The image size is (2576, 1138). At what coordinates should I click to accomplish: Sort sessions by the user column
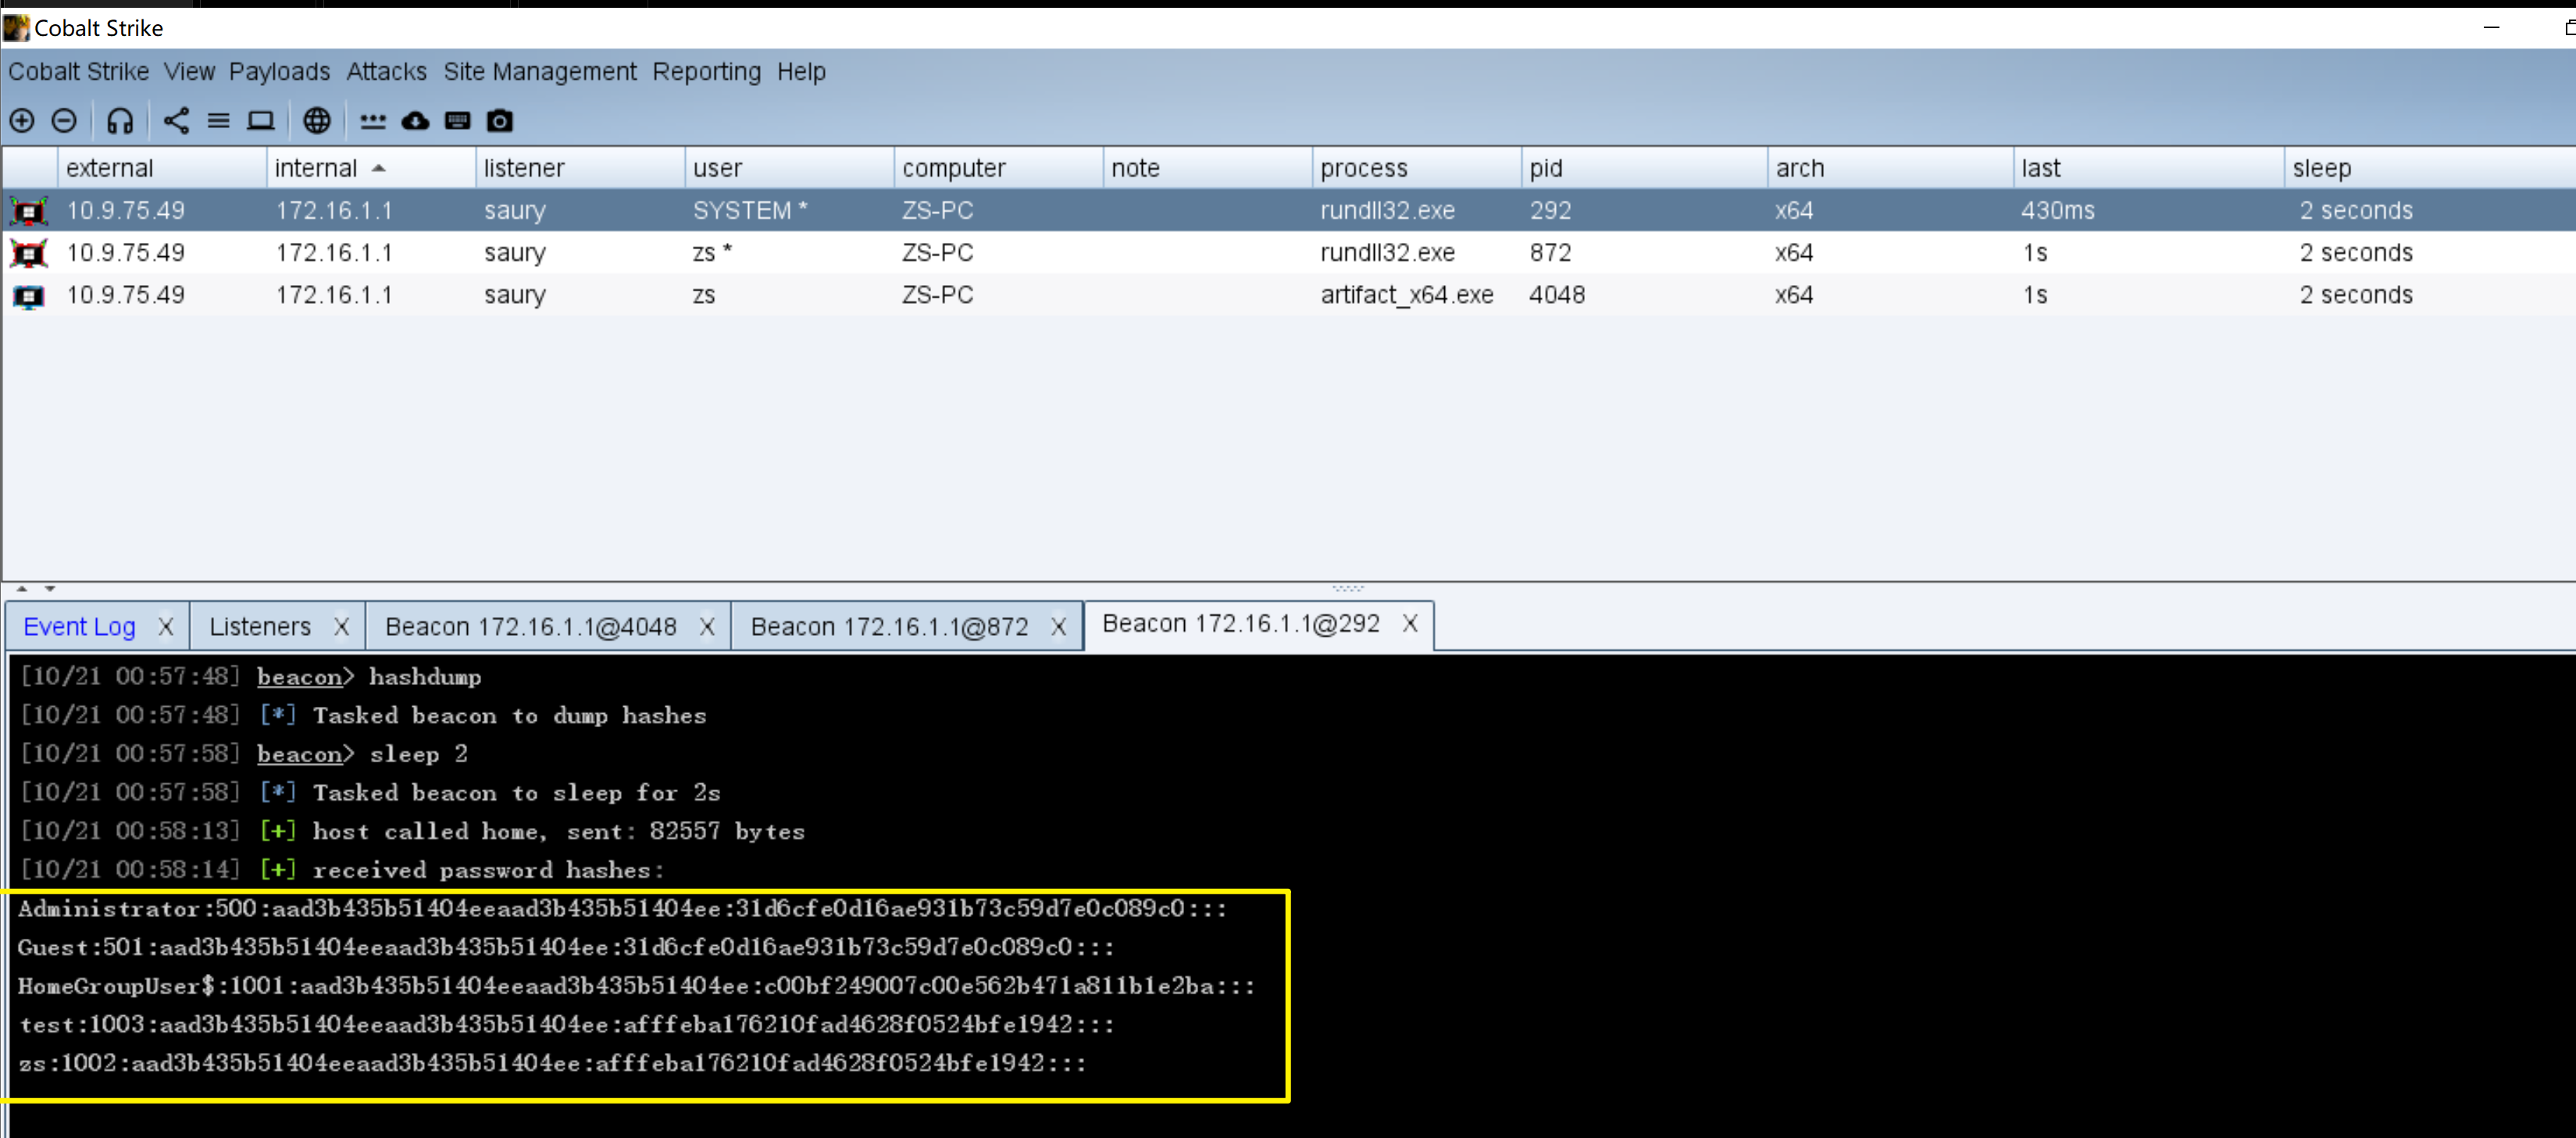pyautogui.click(x=789, y=168)
